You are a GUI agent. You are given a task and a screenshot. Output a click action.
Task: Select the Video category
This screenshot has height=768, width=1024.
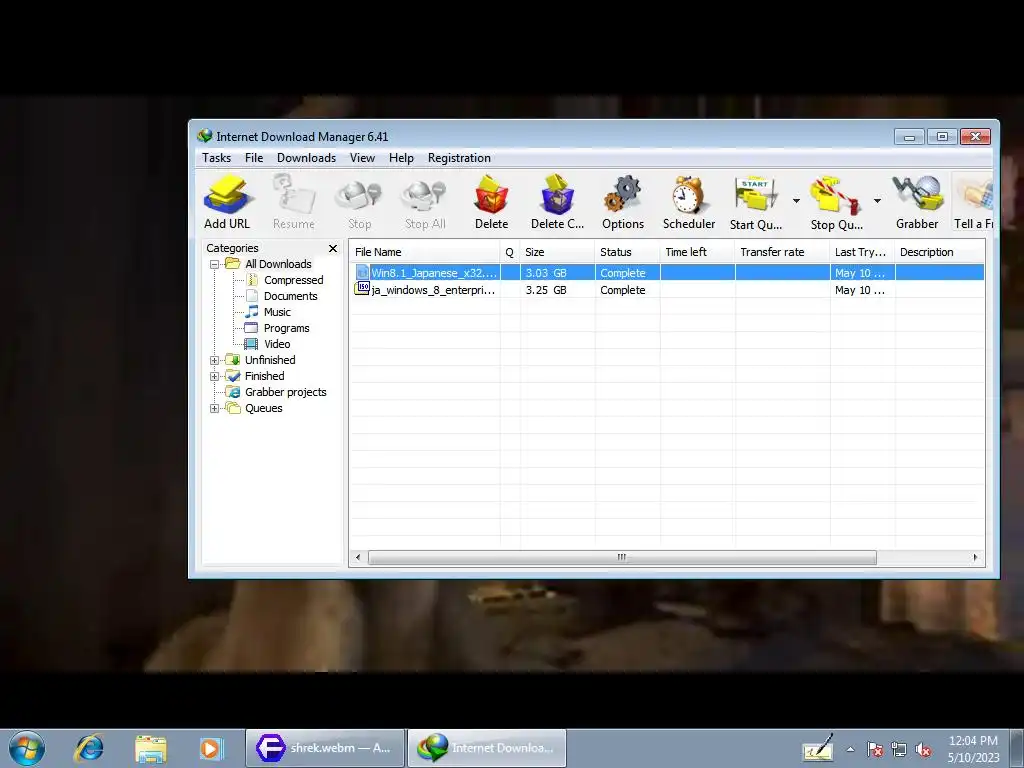[x=277, y=344]
